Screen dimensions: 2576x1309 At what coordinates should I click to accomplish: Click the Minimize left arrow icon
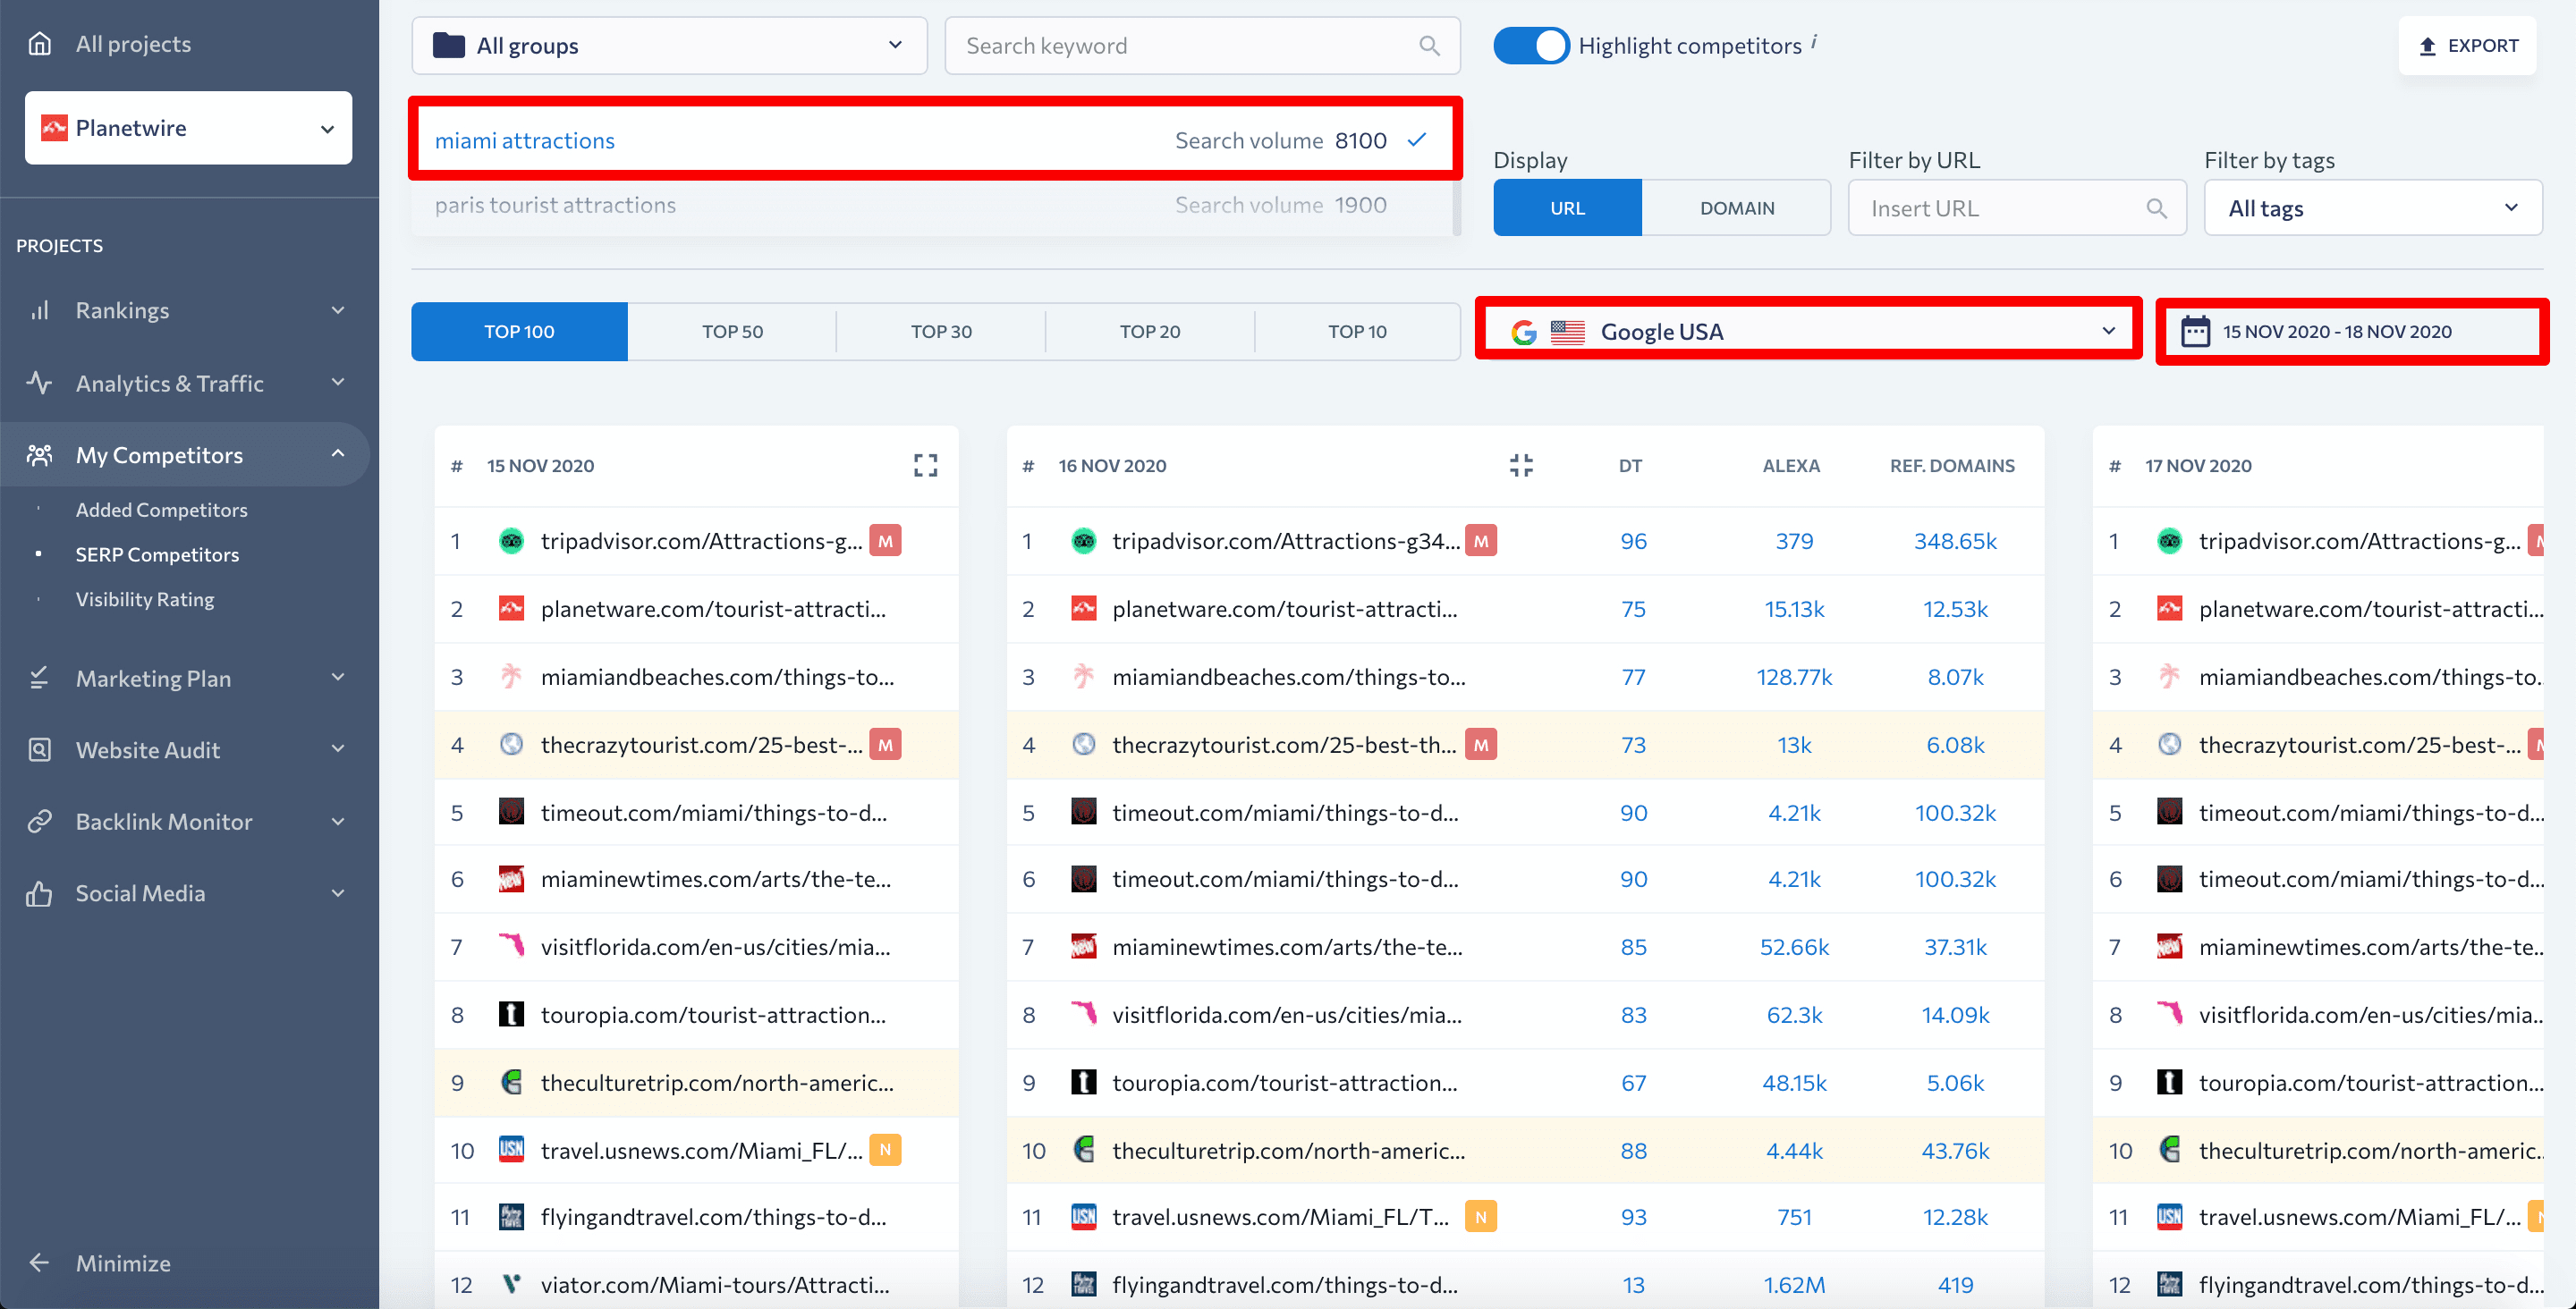tap(39, 1263)
